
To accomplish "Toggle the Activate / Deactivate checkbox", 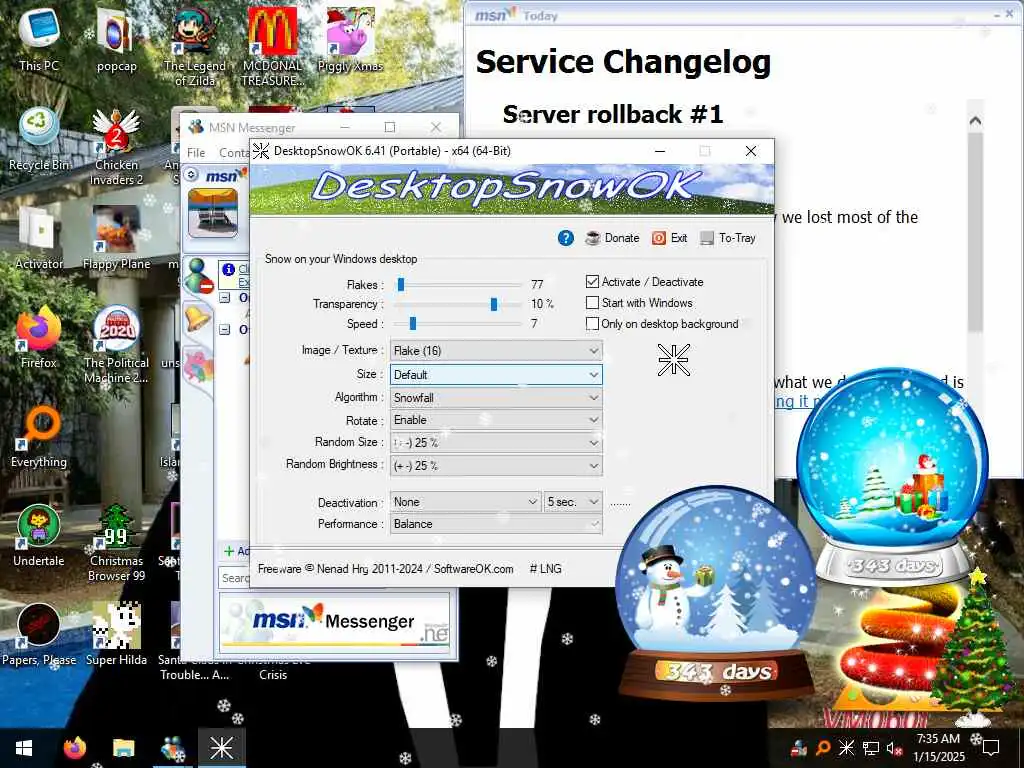I will coord(592,281).
